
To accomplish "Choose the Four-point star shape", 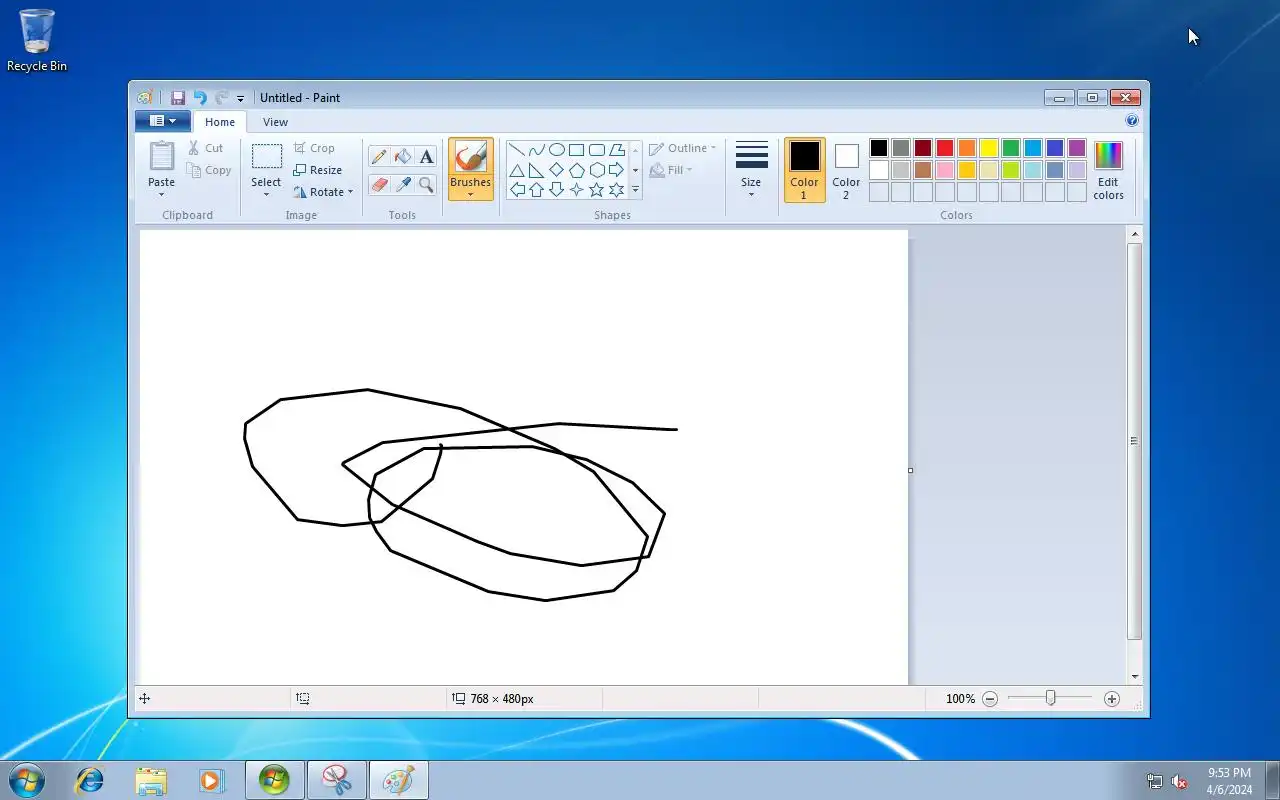I will click(577, 189).
